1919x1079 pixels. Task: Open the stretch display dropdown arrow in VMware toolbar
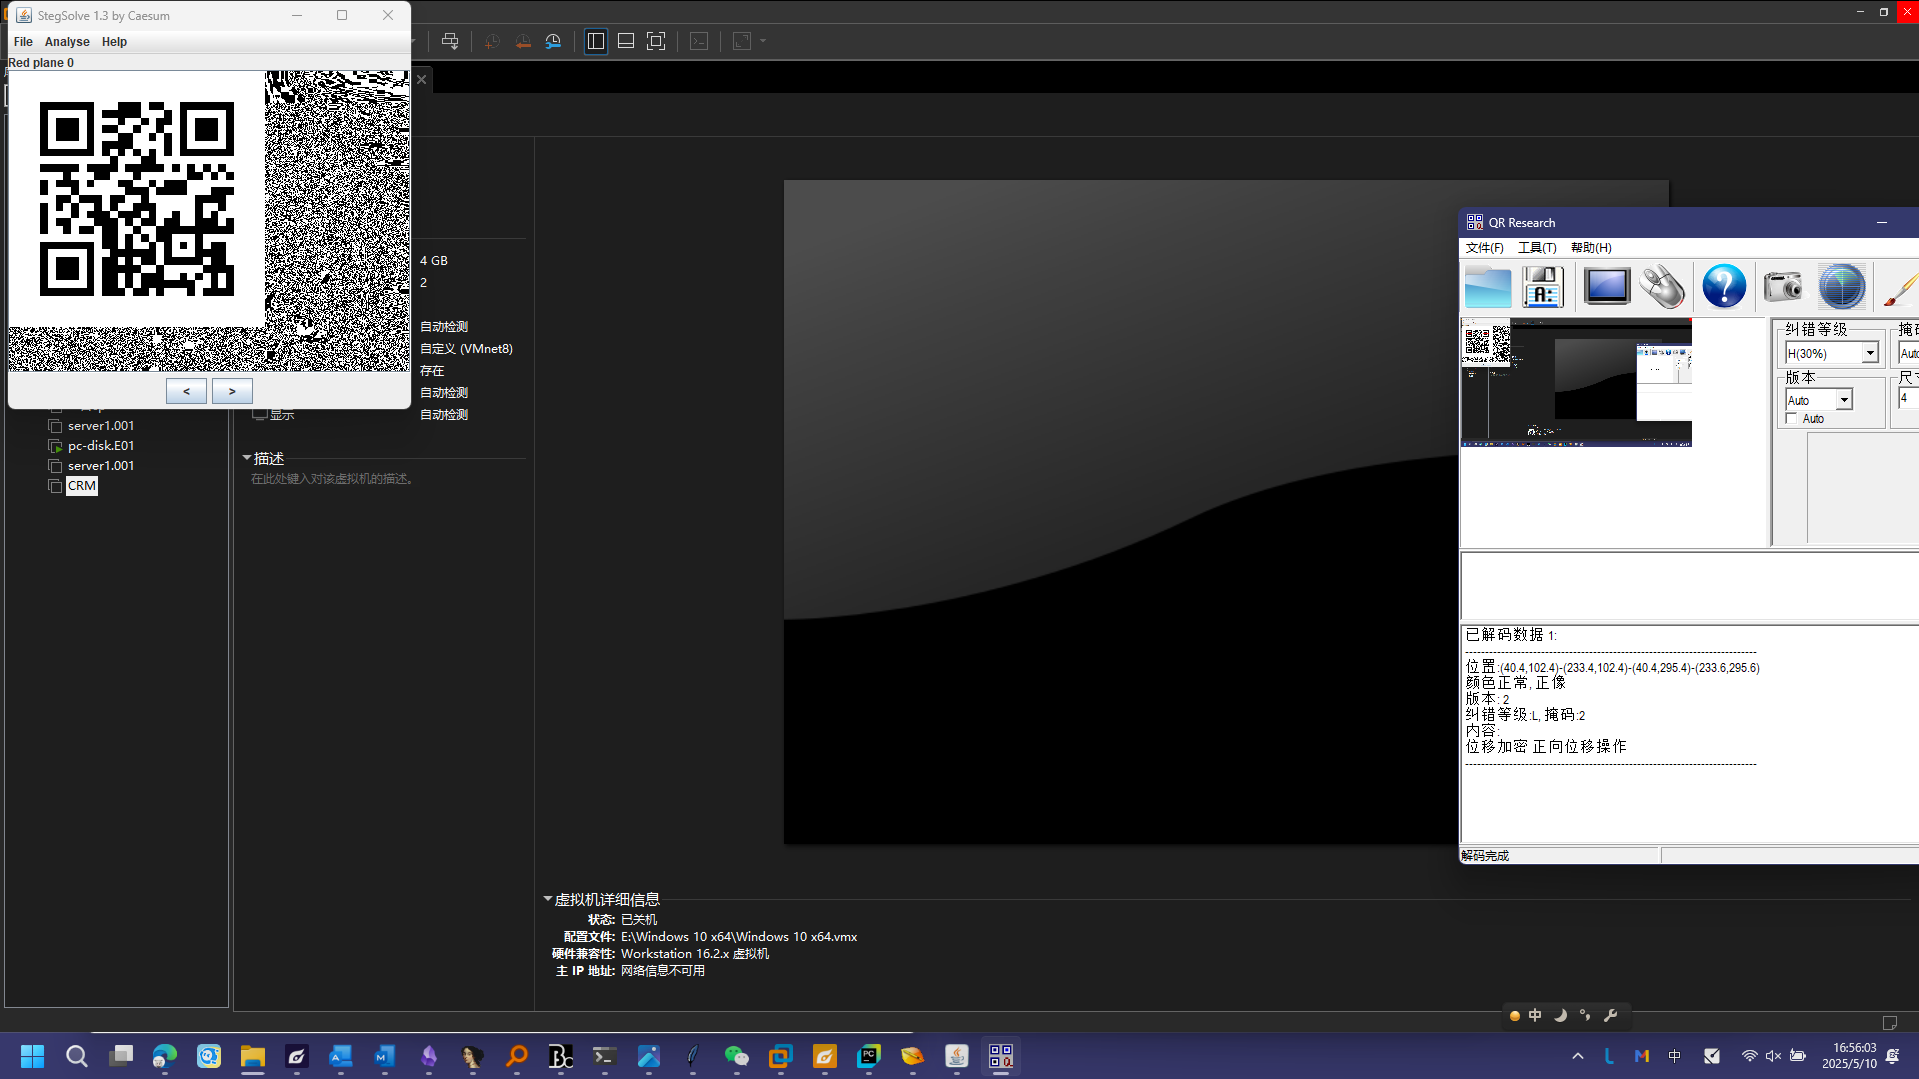coord(763,41)
